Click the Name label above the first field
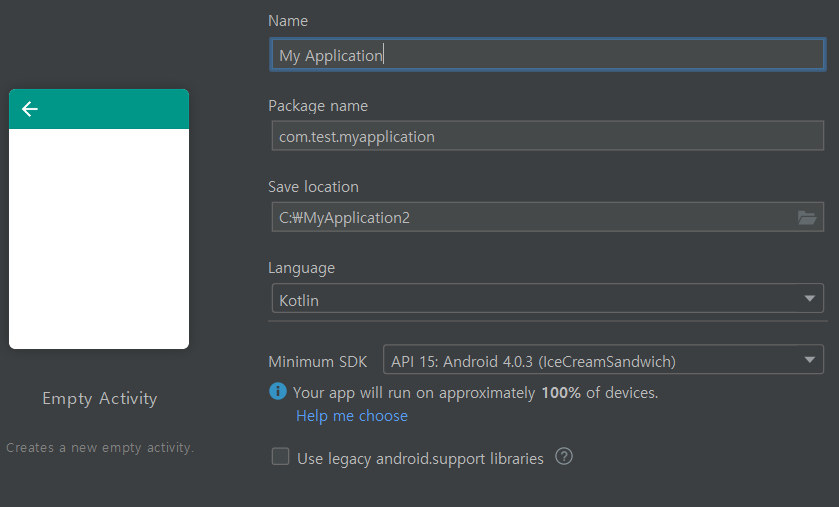 tap(288, 21)
